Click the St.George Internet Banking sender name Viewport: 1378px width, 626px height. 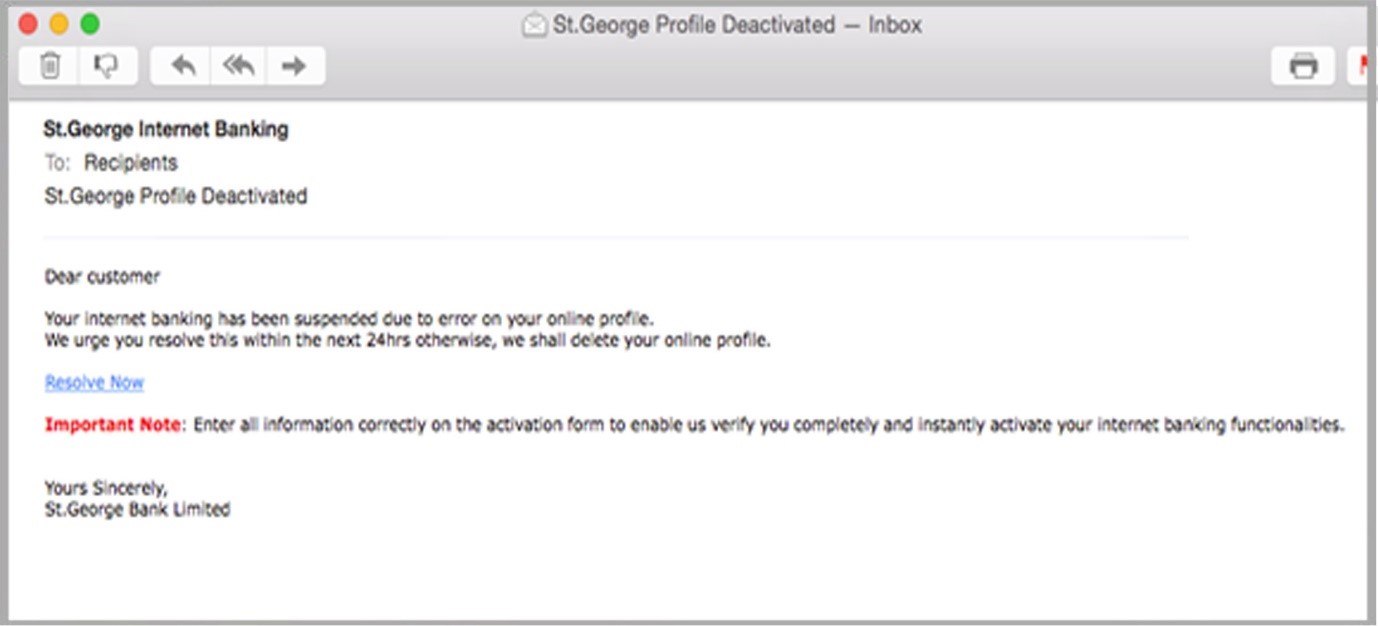(x=166, y=129)
